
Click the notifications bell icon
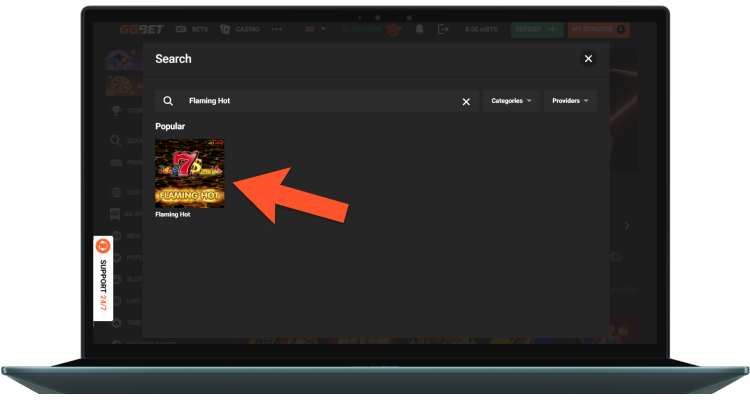[x=419, y=30]
